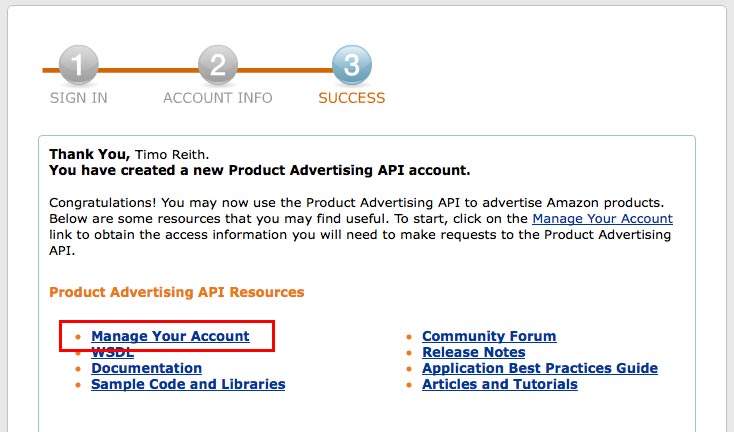Select the SIGN IN step label
The height and width of the screenshot is (432, 734).
point(79,98)
